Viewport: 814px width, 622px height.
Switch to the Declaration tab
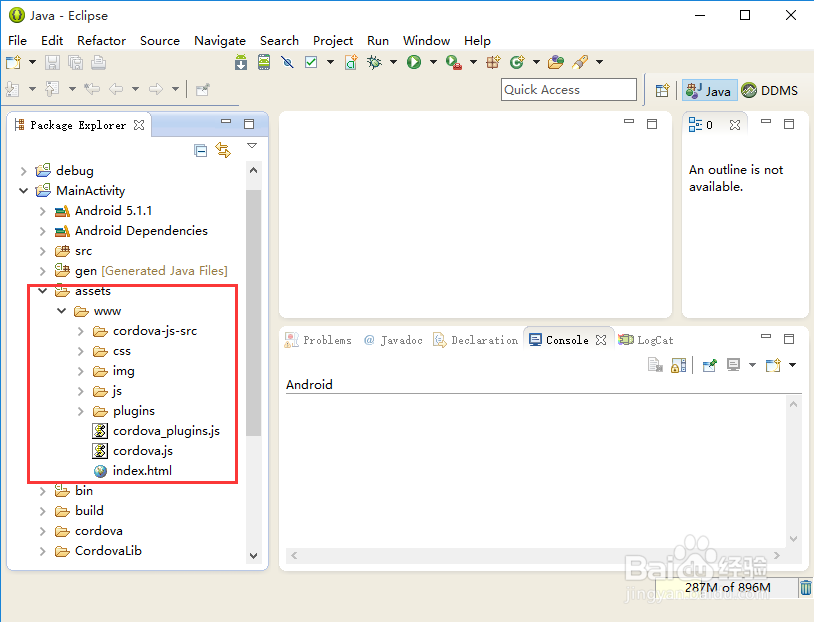click(476, 340)
